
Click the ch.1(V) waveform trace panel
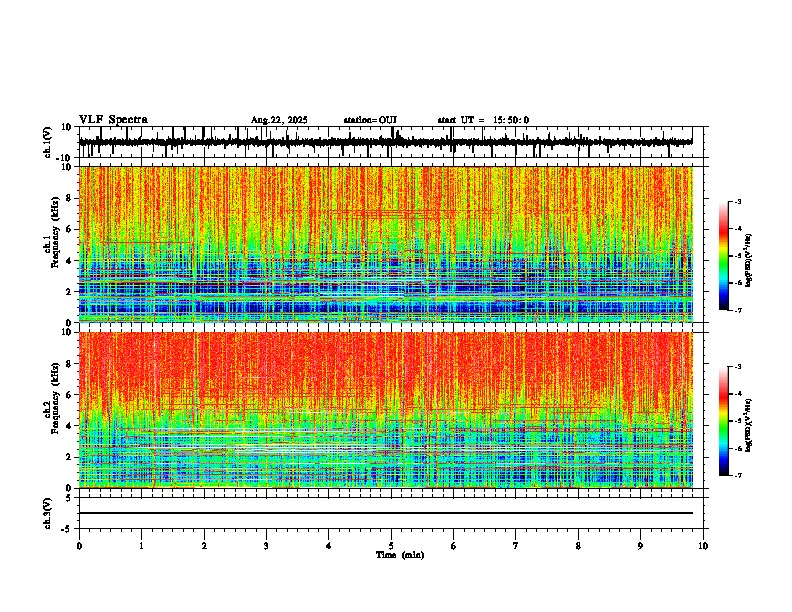tap(390, 142)
